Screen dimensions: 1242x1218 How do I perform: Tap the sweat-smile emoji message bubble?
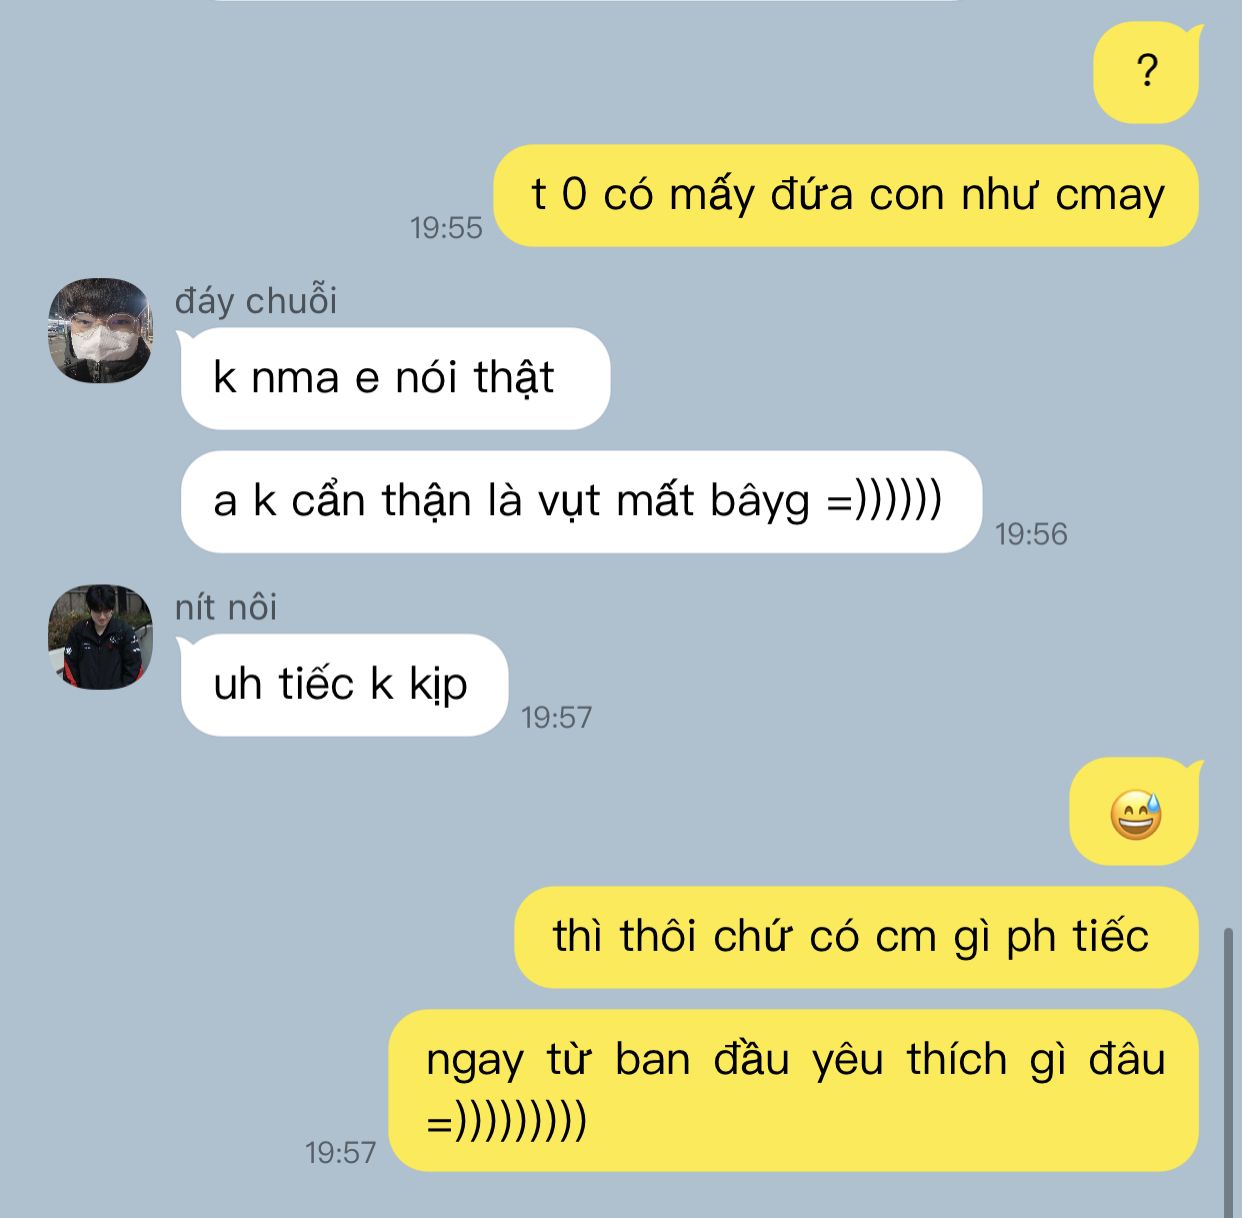(1134, 812)
